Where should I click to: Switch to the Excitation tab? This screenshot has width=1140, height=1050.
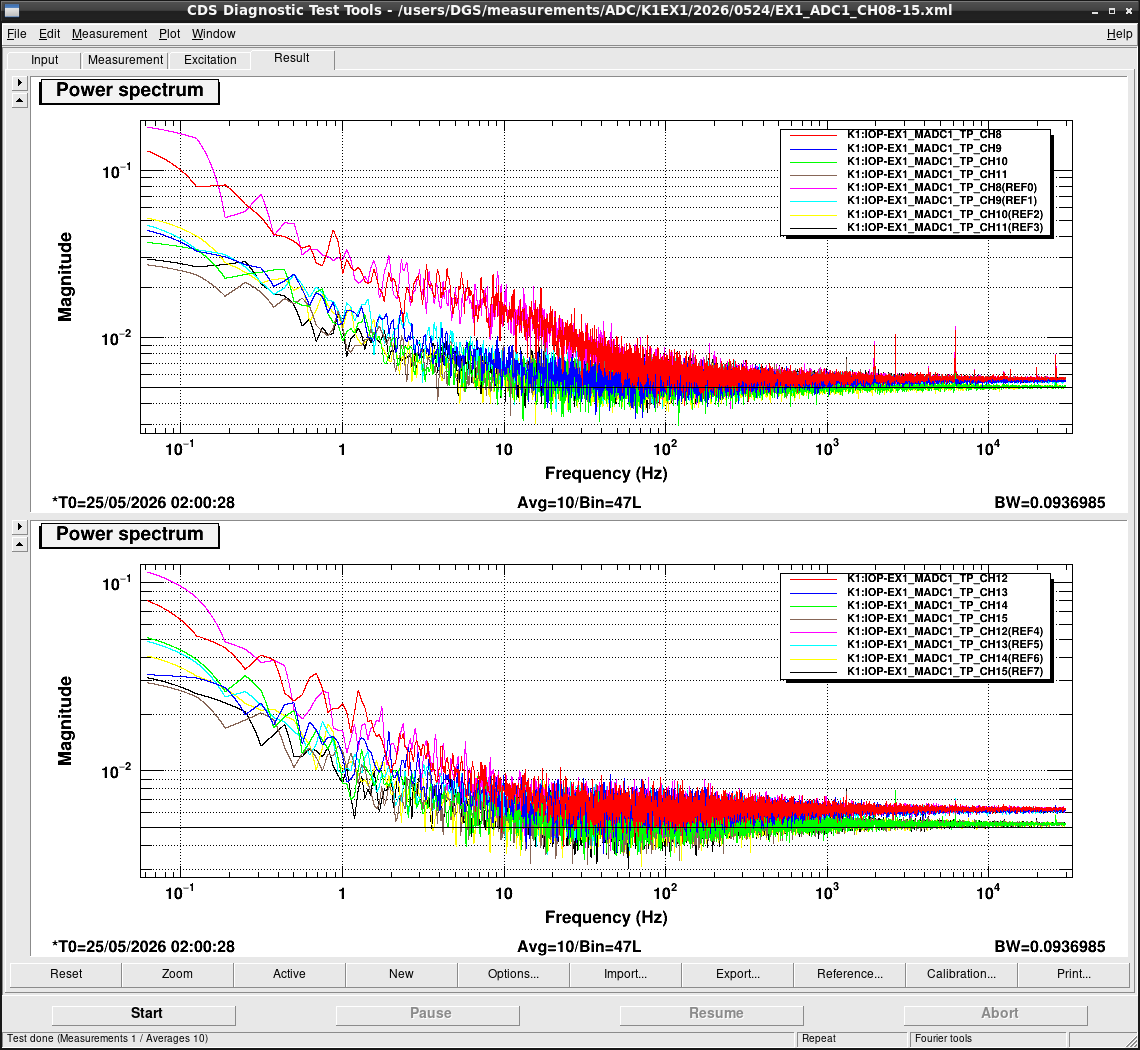[210, 60]
